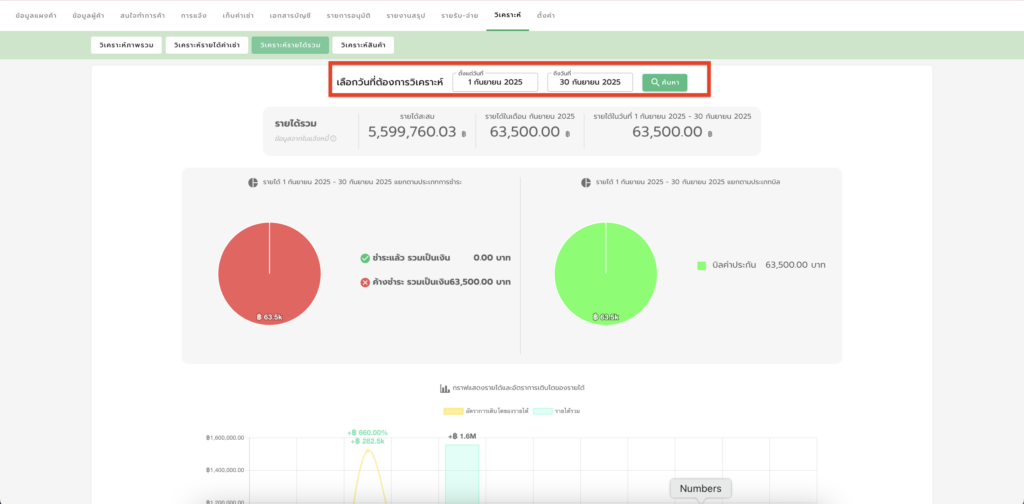Click the ฿1,400,000.00 axis label
The image size is (1024, 504).
coord(225,470)
